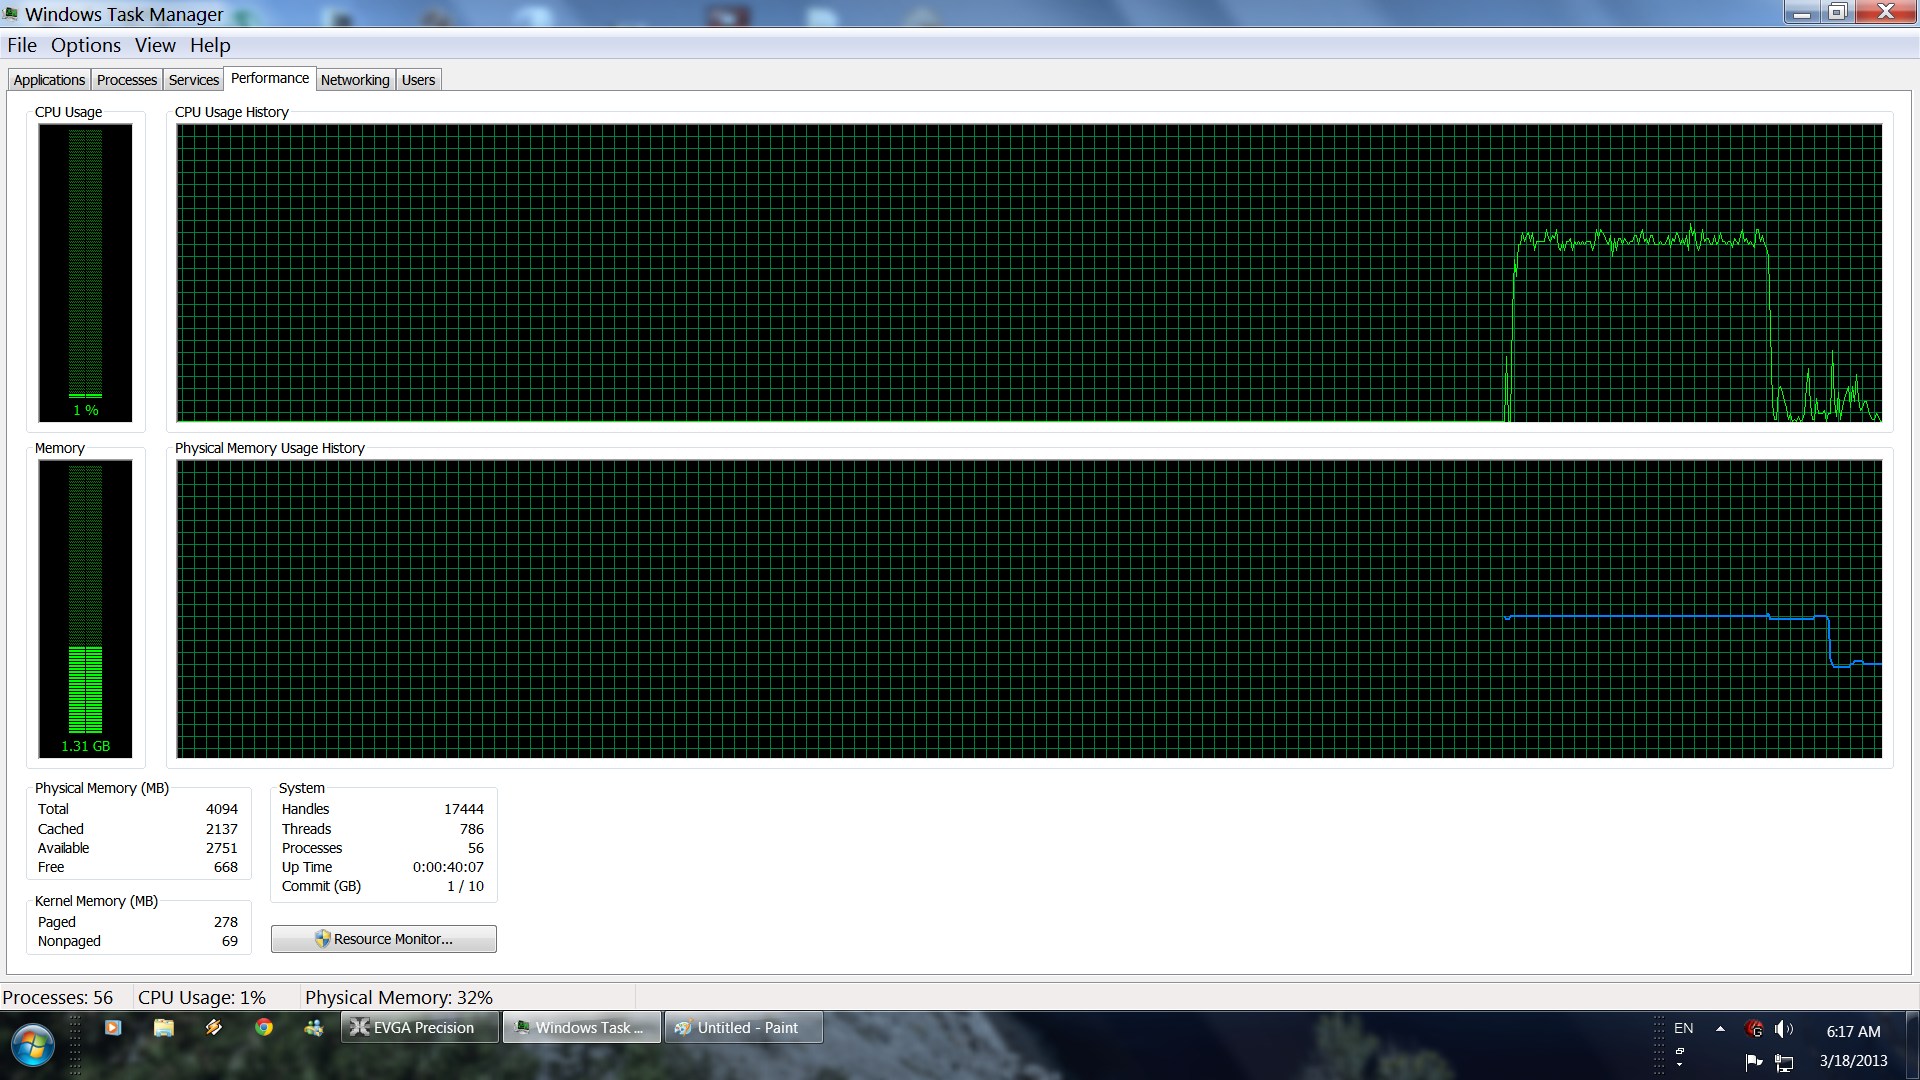Switch to the Processes tab
1920x1080 pixels.
click(x=126, y=80)
